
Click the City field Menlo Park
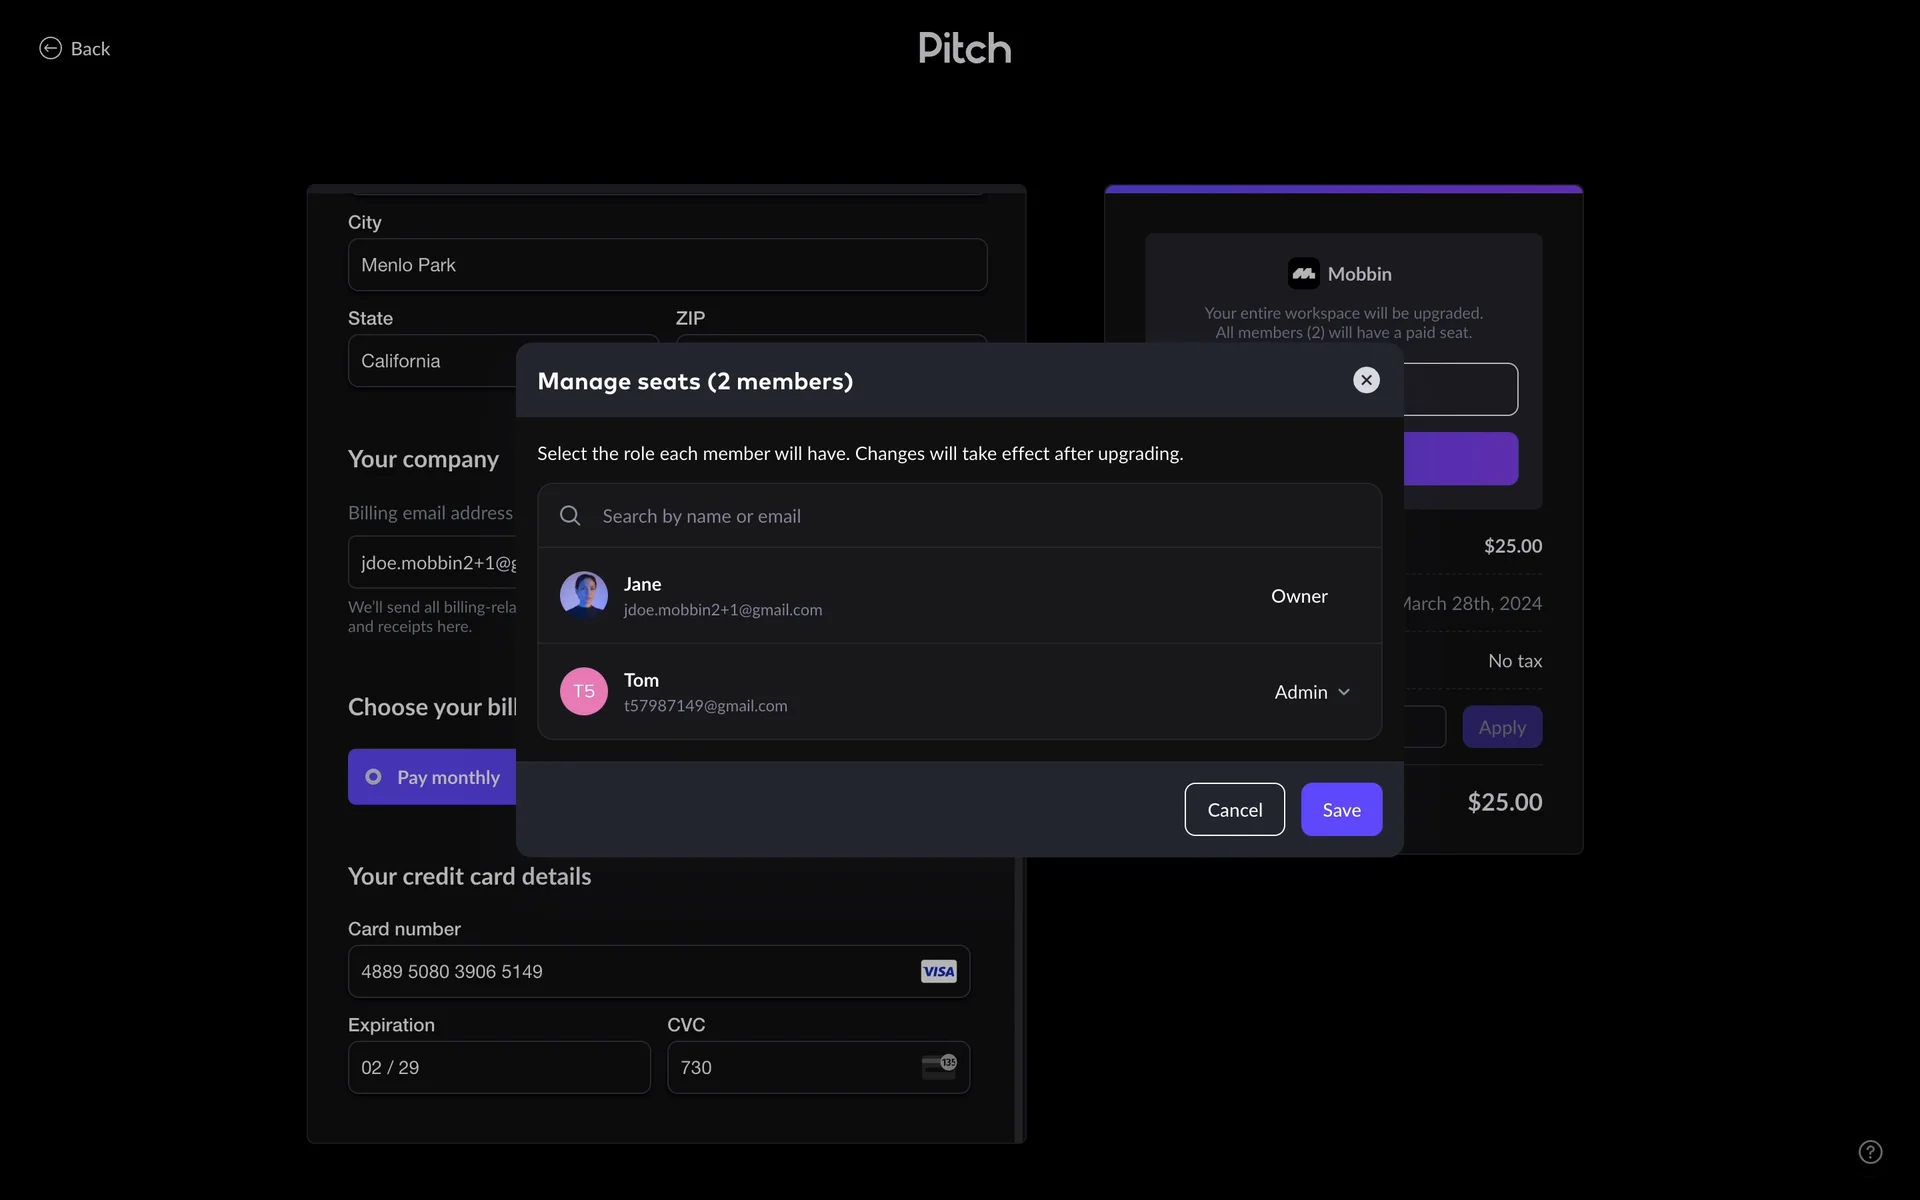pos(667,265)
